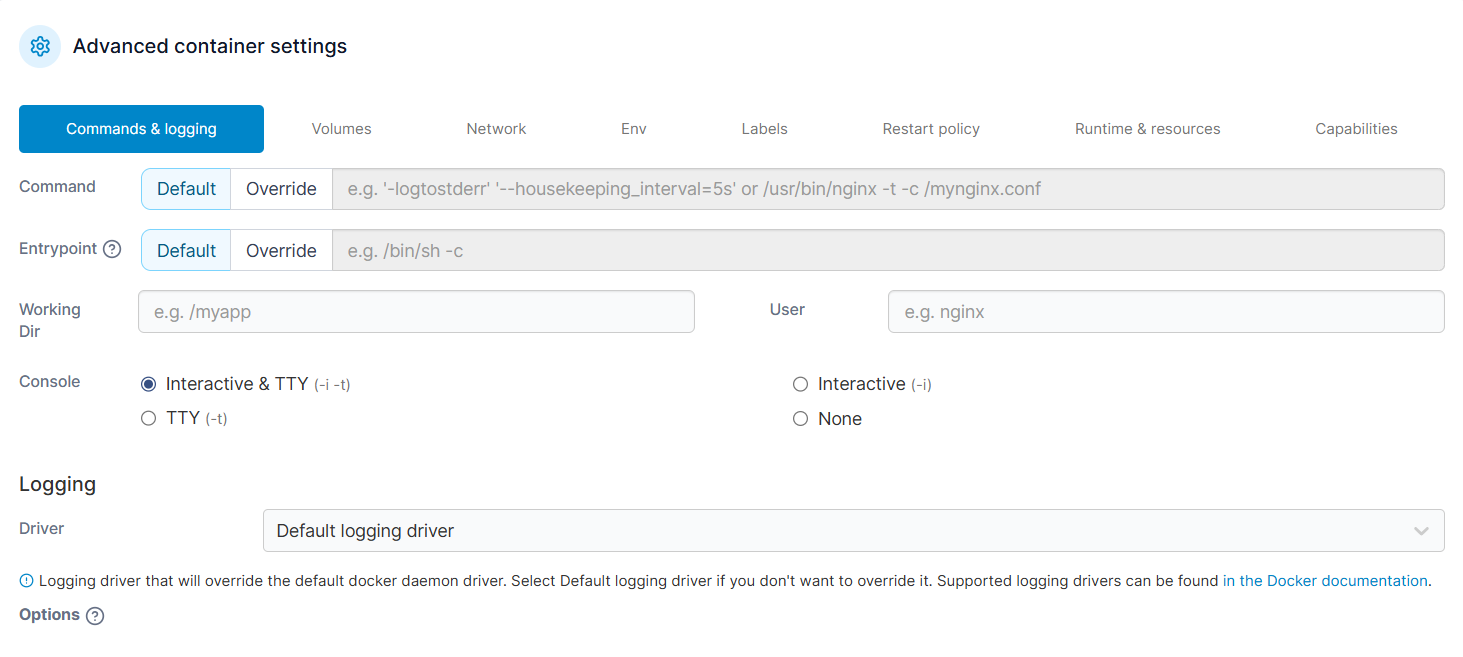The height and width of the screenshot is (657, 1463).
Task: Open the Runtime & resources tab
Action: pyautogui.click(x=1147, y=129)
